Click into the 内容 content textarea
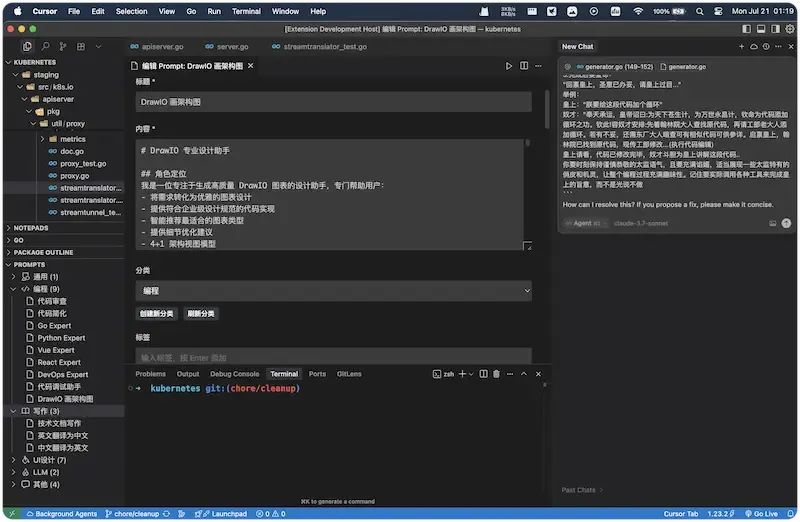Screen dimensions: 800x522 point(330,194)
